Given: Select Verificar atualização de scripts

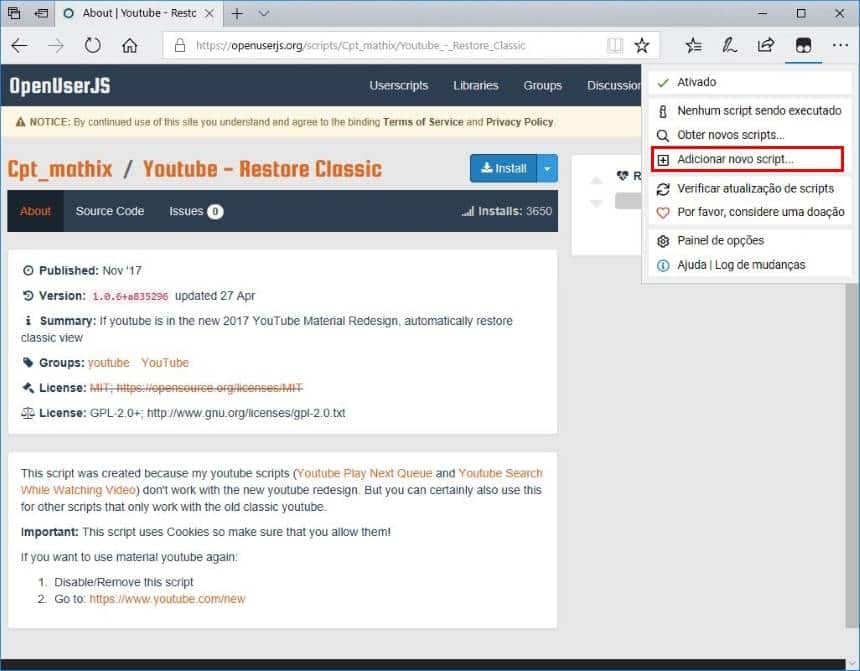Looking at the screenshot, I should tap(749, 189).
